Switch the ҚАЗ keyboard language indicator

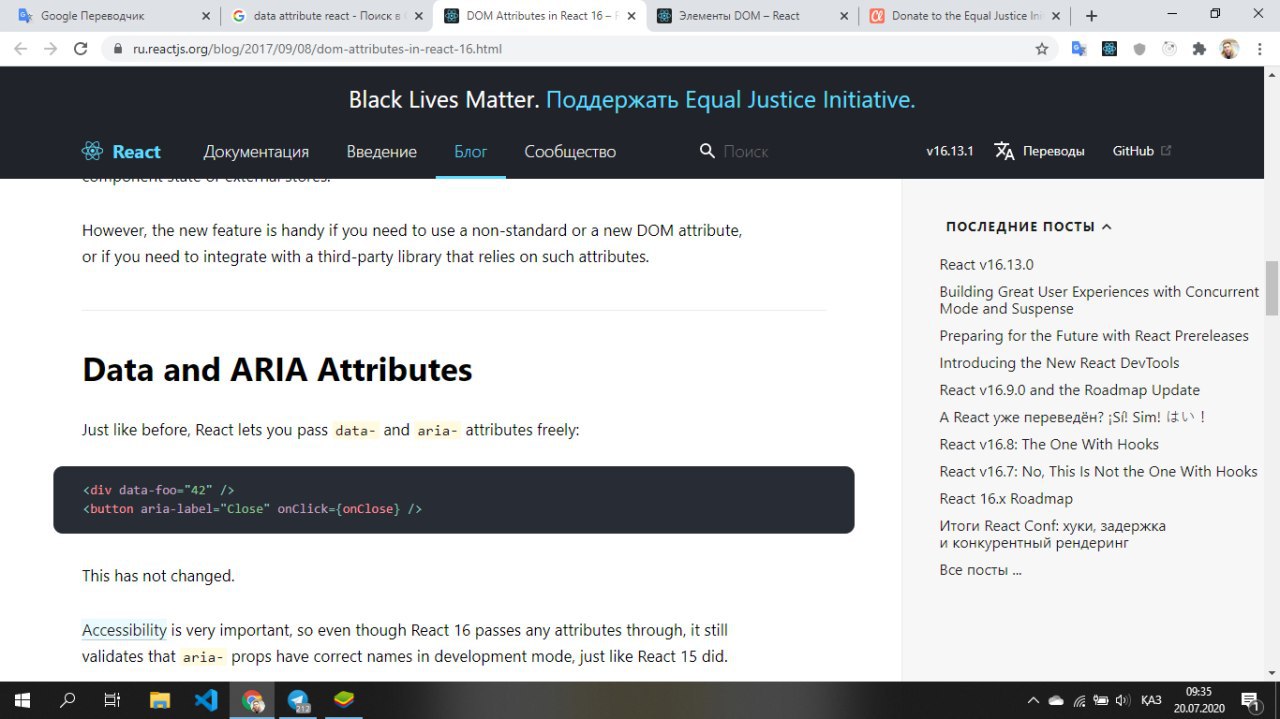point(1151,700)
